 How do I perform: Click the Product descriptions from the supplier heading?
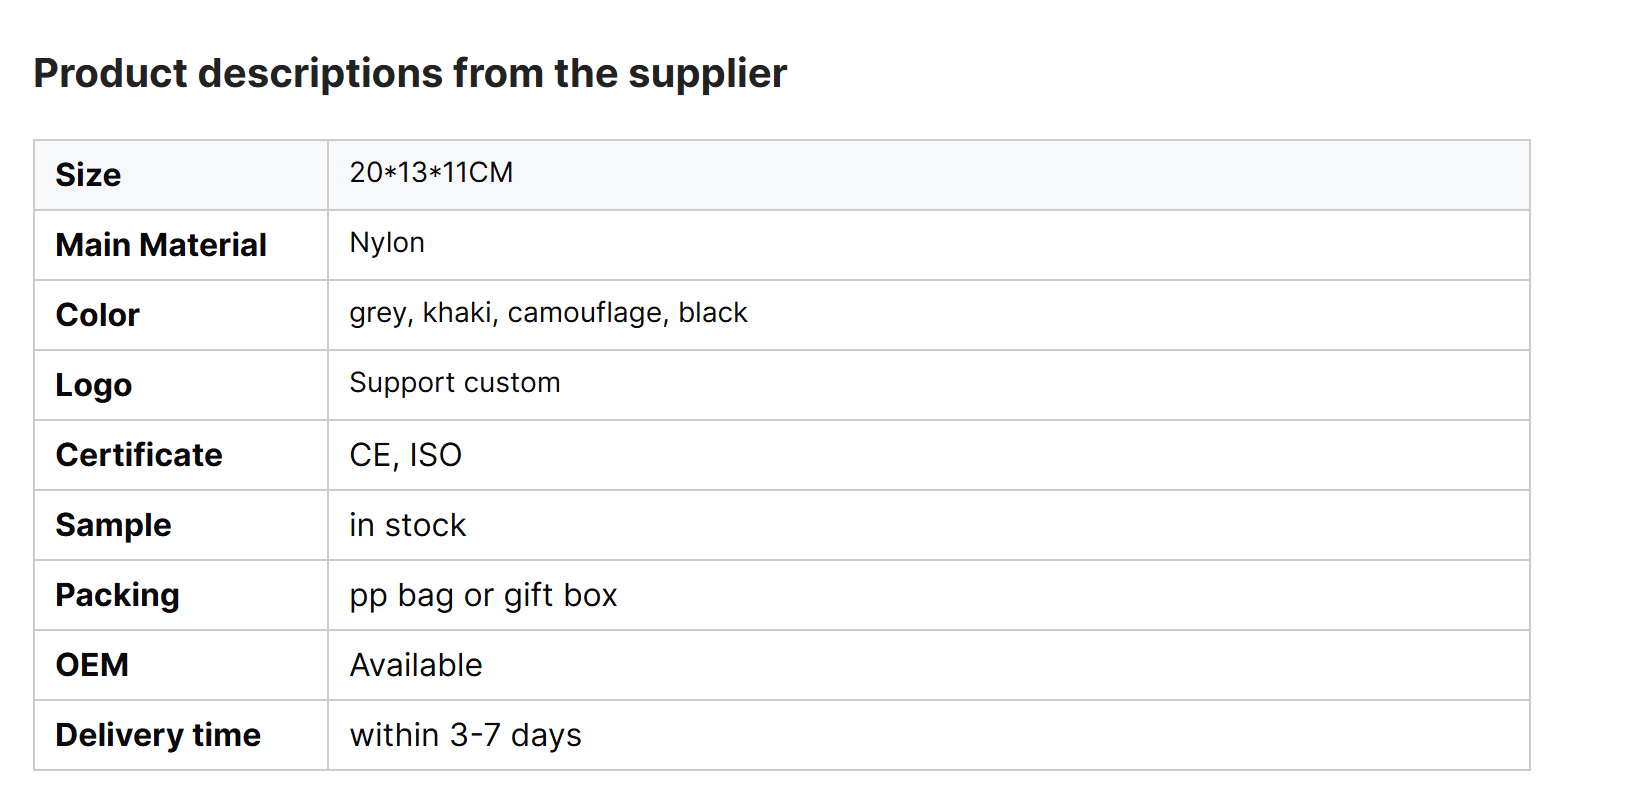pyautogui.click(x=410, y=74)
